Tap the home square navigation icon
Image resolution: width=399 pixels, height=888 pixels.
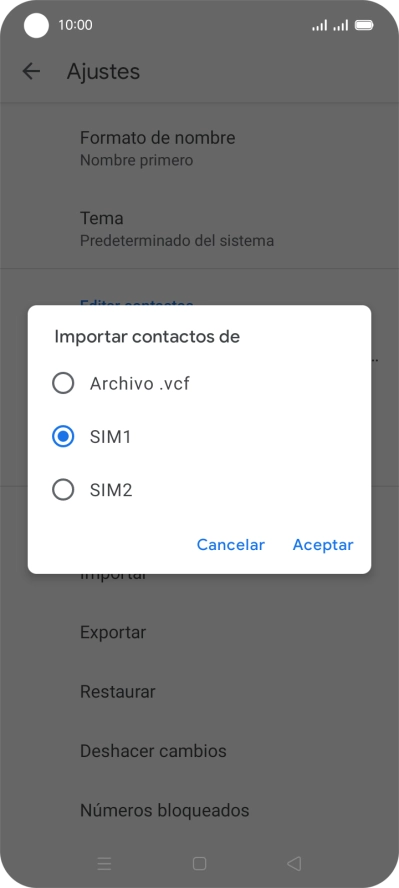199,863
